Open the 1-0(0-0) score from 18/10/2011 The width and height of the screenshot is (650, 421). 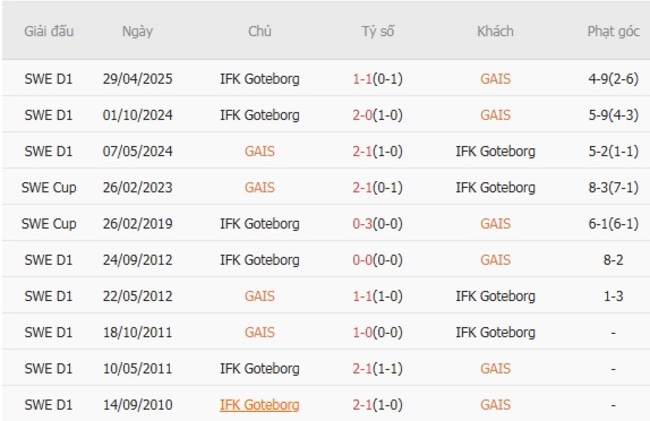[378, 332]
